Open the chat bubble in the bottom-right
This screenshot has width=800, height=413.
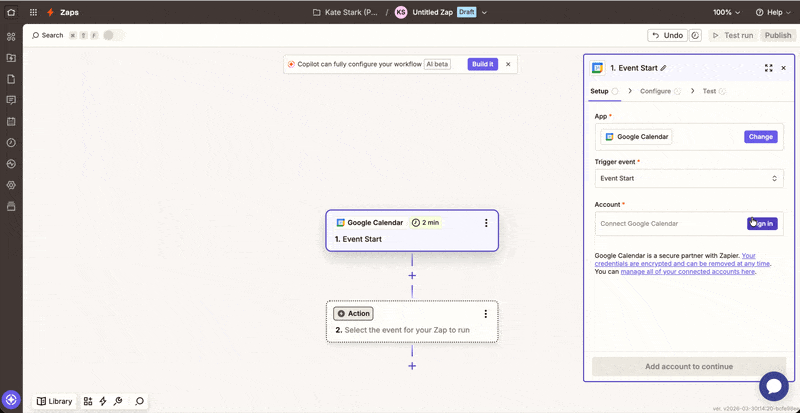[774, 387]
